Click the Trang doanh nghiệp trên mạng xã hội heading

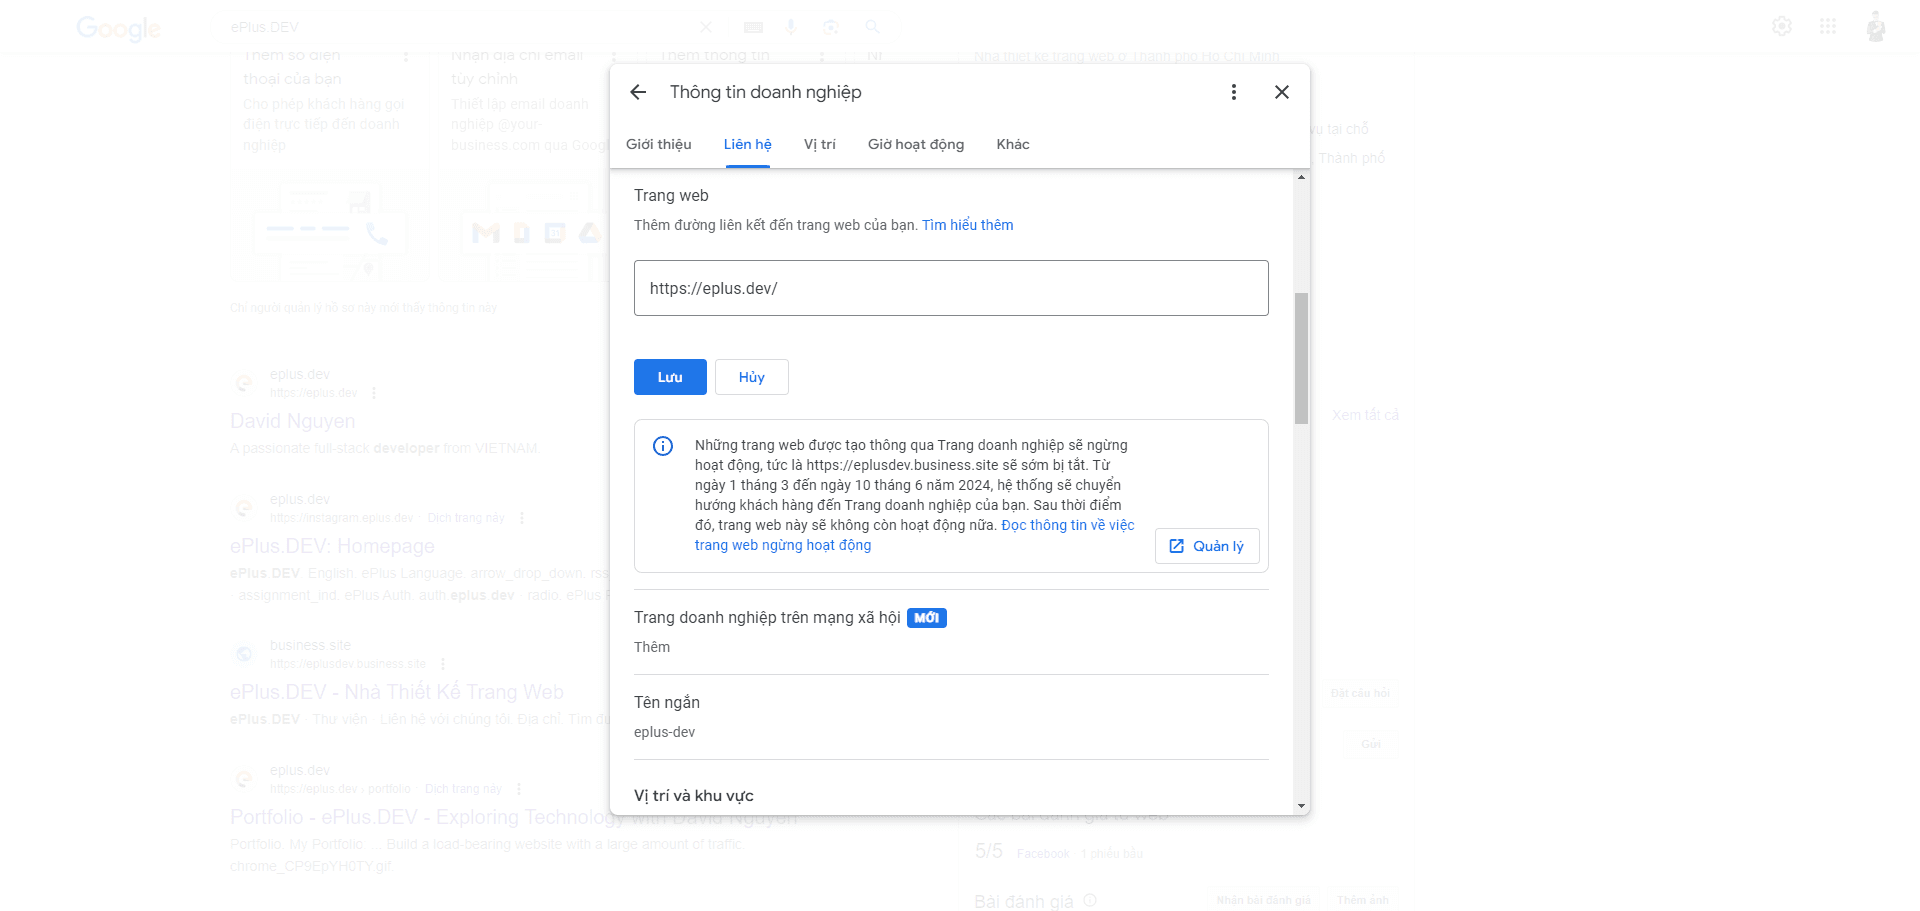[x=767, y=618]
